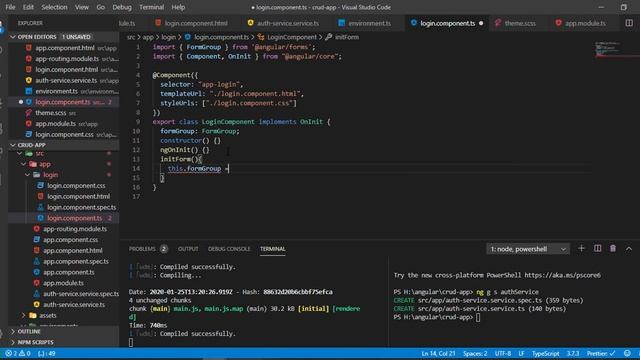
Task: Click unsaved dot on login.component.ts tab
Action: pos(481,23)
